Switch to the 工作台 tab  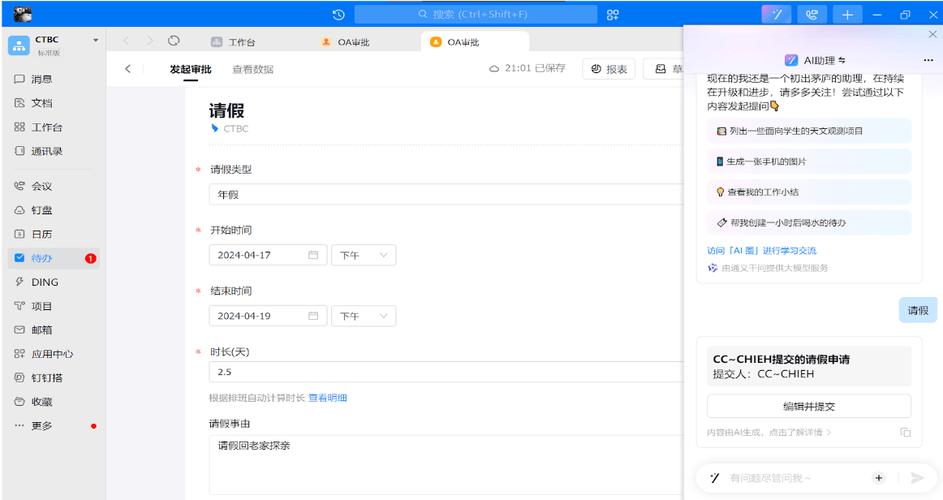(233, 42)
